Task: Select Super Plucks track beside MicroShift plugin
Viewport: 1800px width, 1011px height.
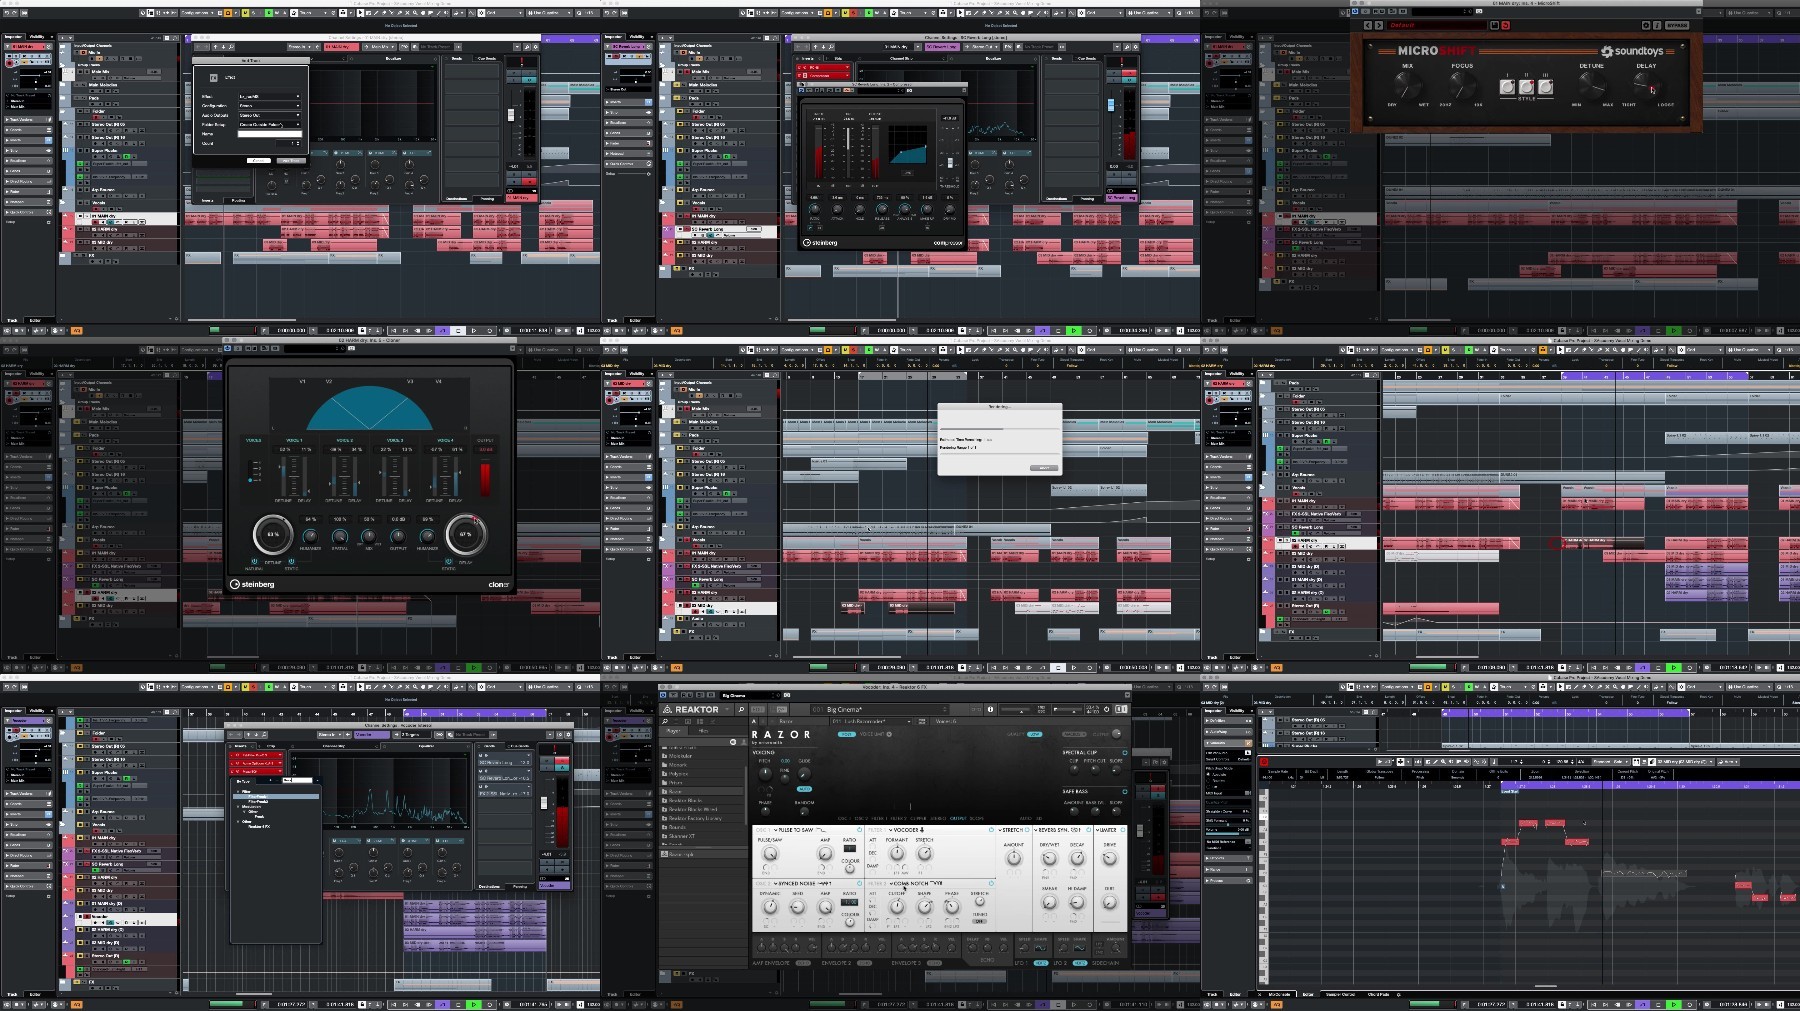Action: coord(1304,151)
